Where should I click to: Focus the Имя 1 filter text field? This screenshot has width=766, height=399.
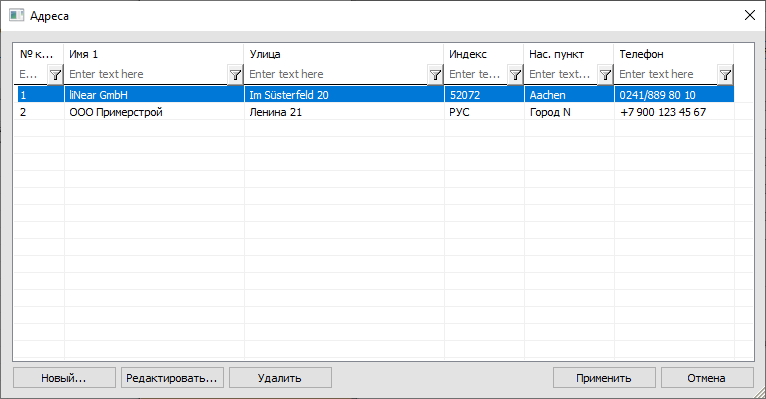click(146, 74)
